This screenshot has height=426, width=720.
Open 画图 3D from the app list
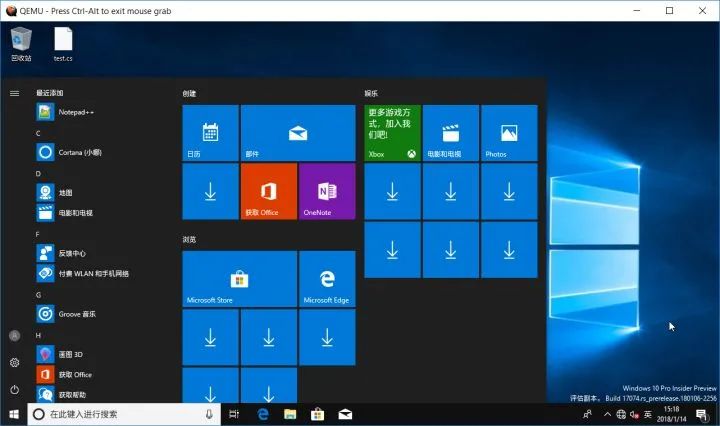103,354
